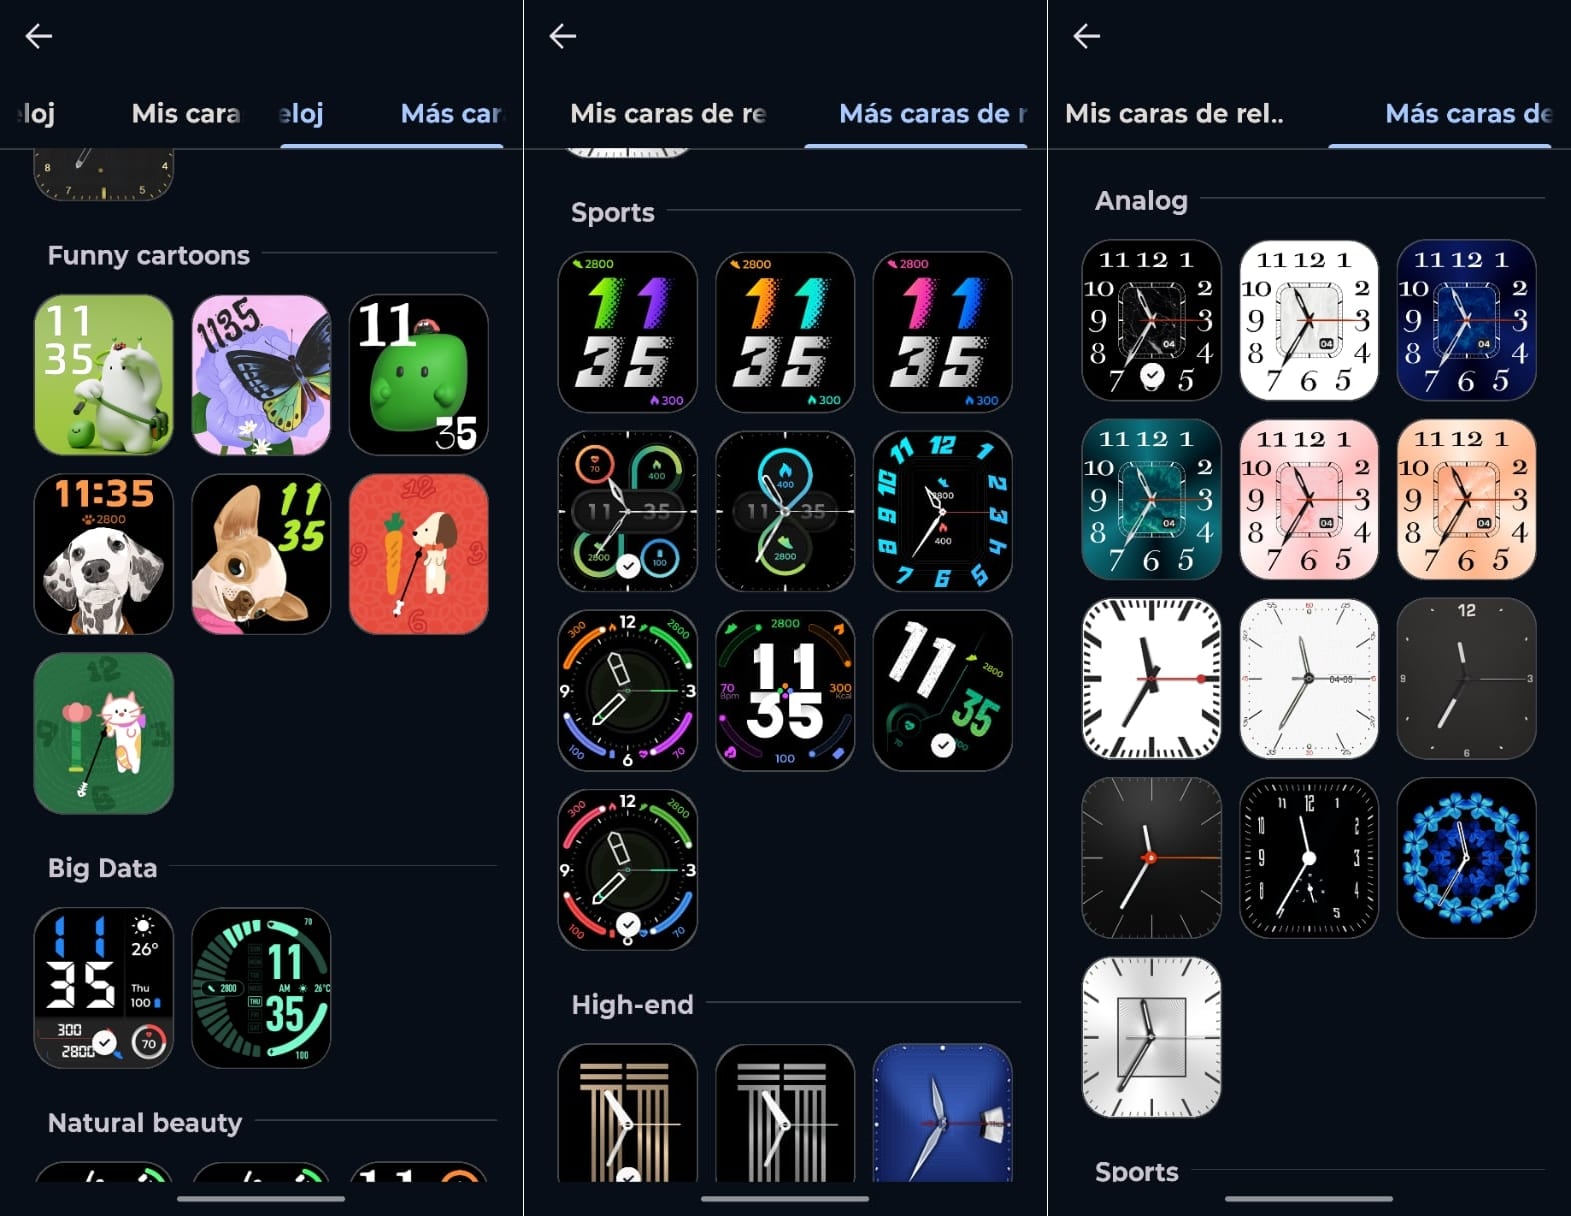
Task: Open 'Mis caras de re' tab in middle panel
Action: (x=668, y=114)
